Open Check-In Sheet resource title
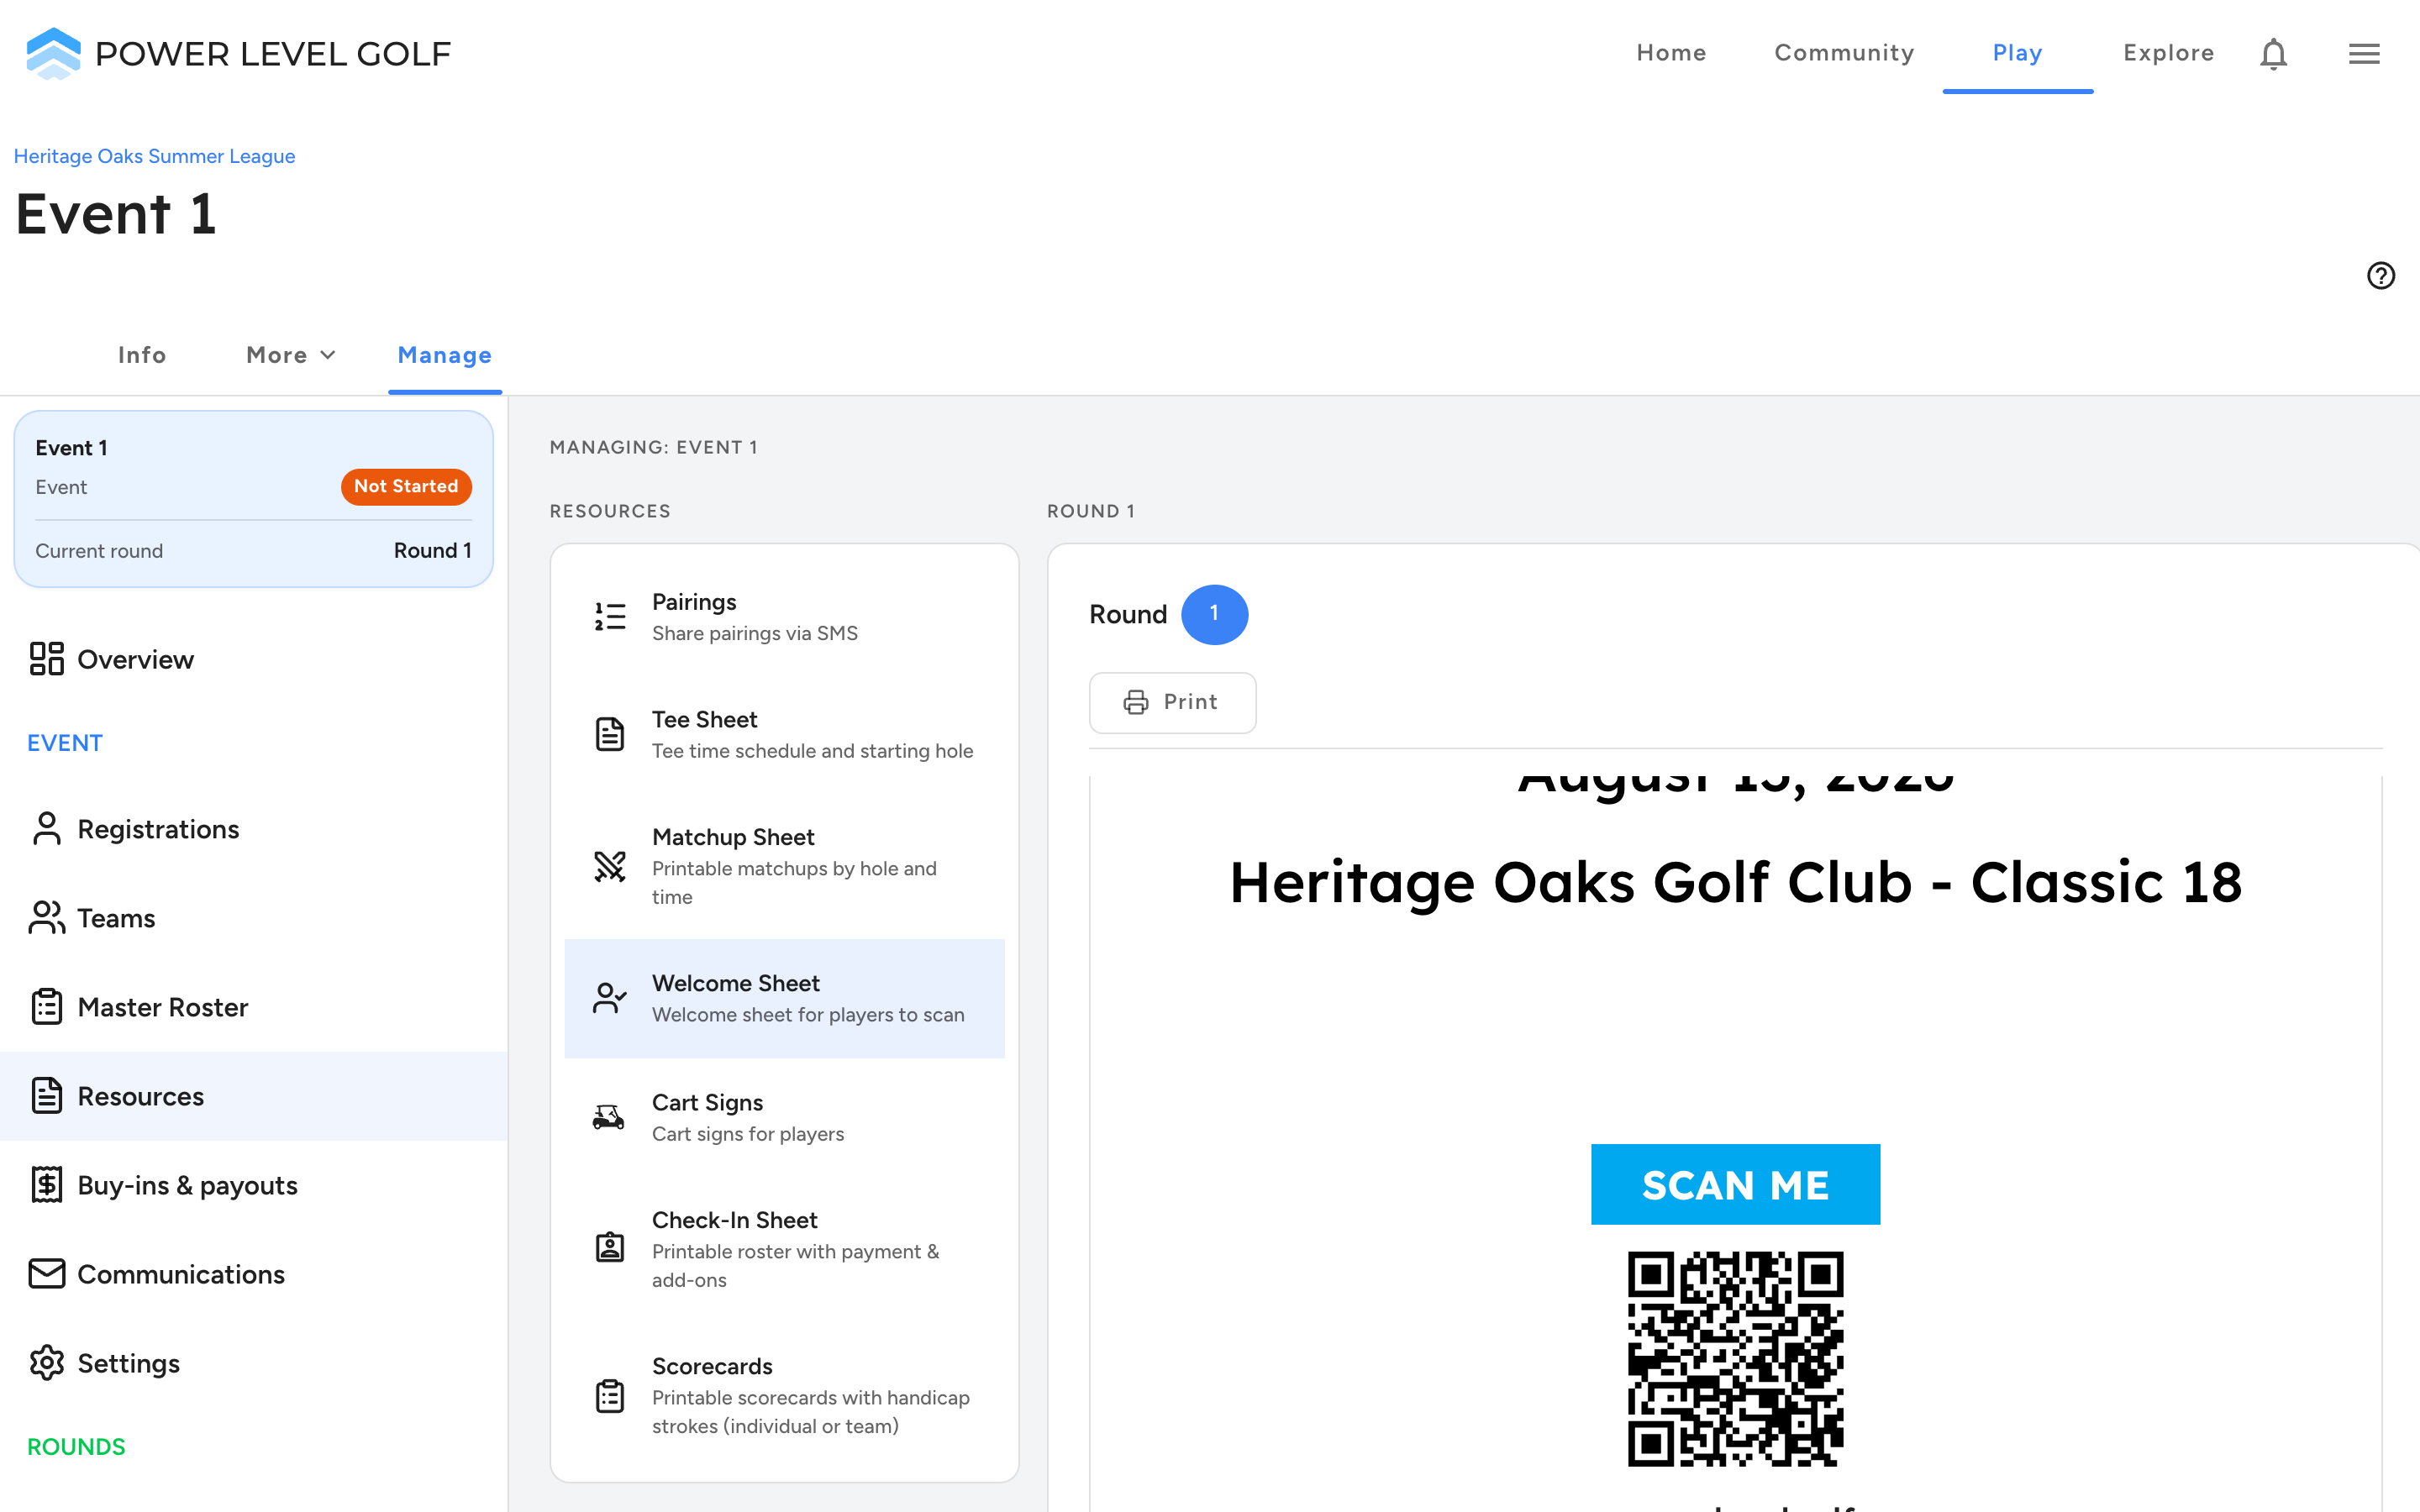Viewport: 2420px width, 1512px height. [734, 1220]
